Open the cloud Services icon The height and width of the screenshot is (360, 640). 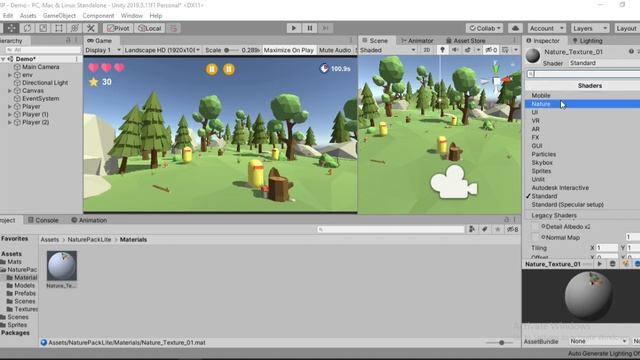(515, 28)
